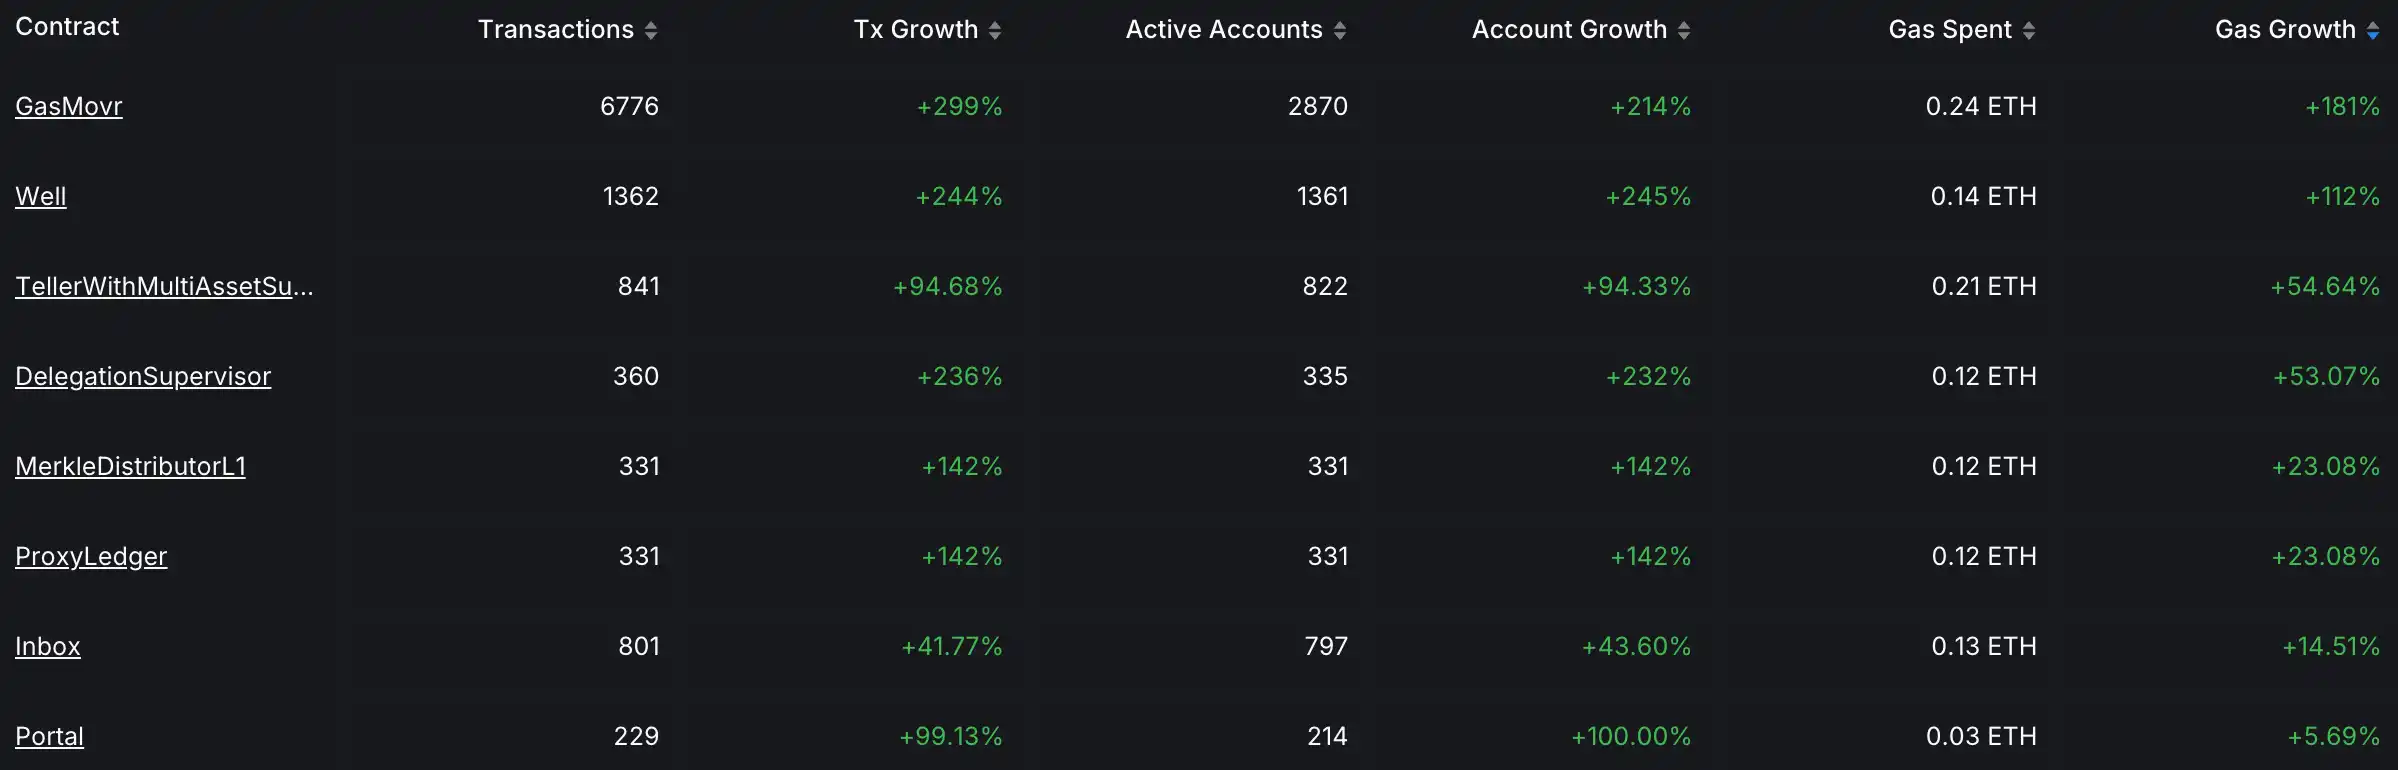
Task: Open the GasMovr contract link
Action: [69, 106]
